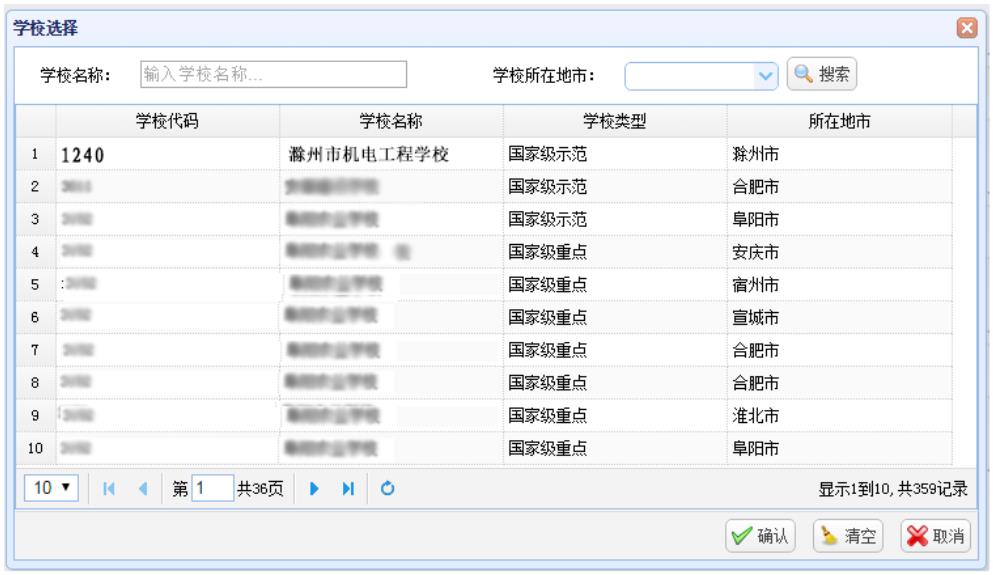Viewport: 993px width, 575px height.
Task: Focus the 学校名称 search input field
Action: click(x=273, y=73)
